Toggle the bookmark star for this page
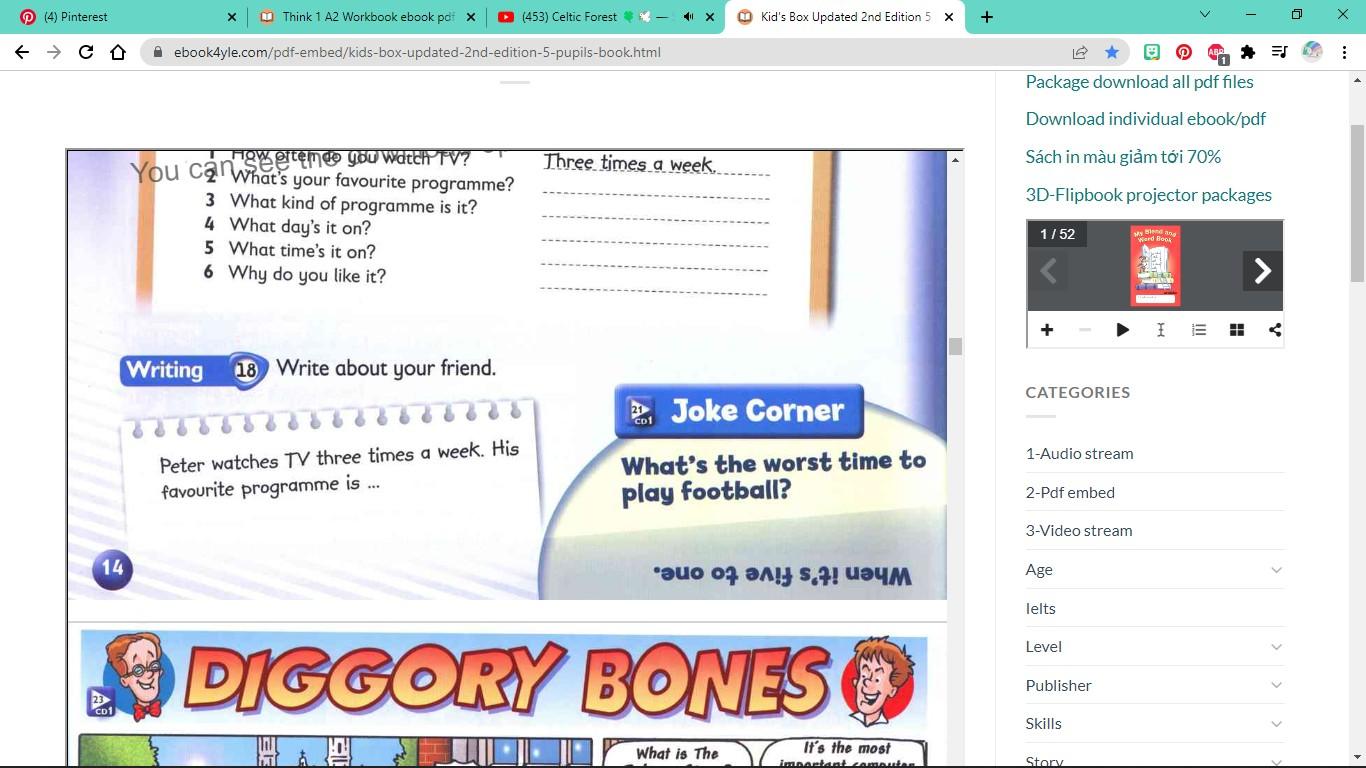This screenshot has width=1366, height=768. pos(1112,52)
